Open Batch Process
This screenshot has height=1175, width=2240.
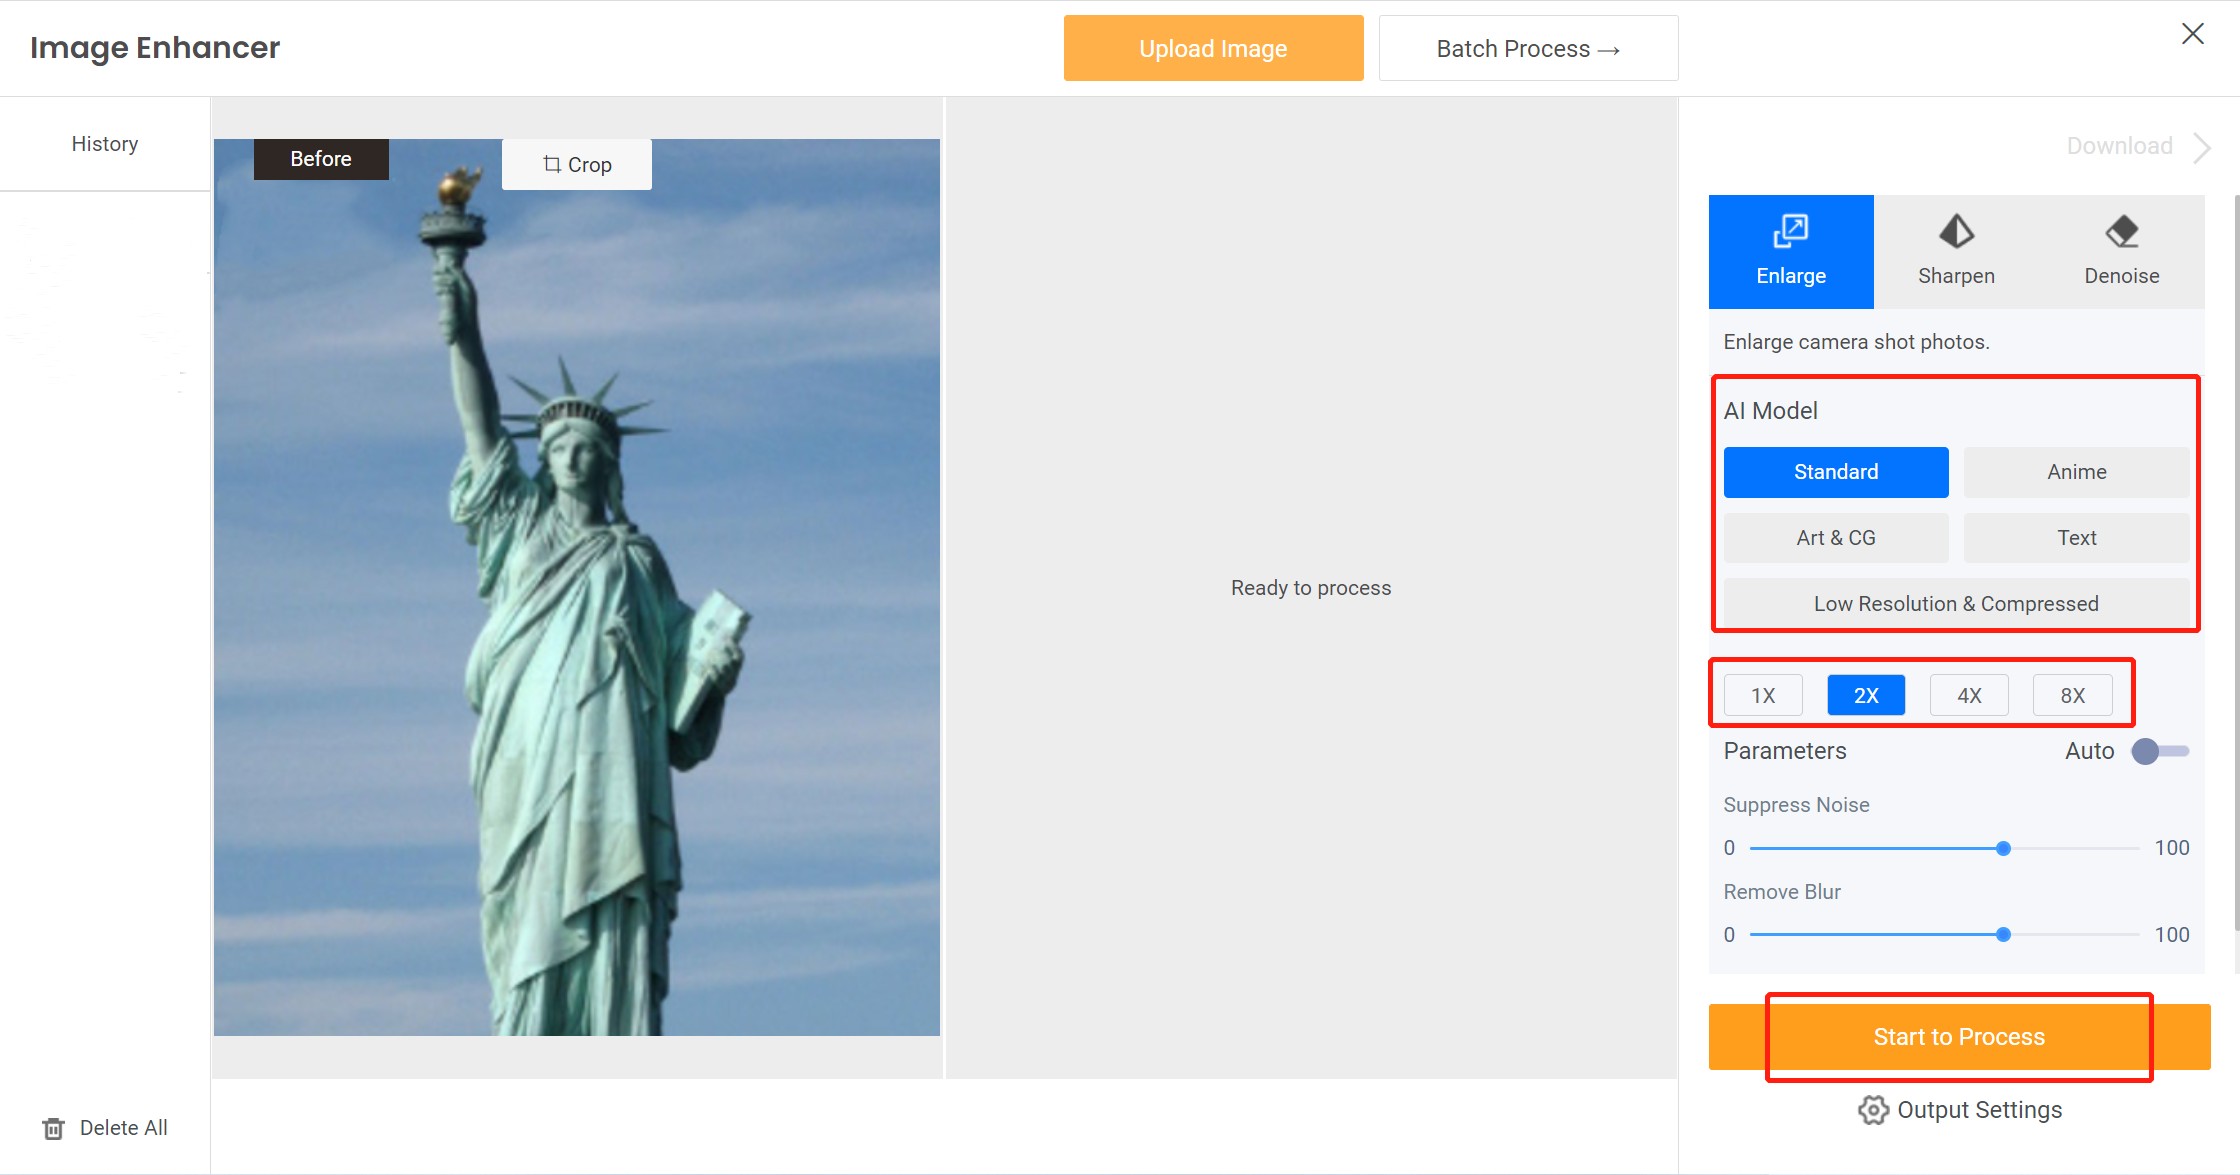coord(1528,48)
